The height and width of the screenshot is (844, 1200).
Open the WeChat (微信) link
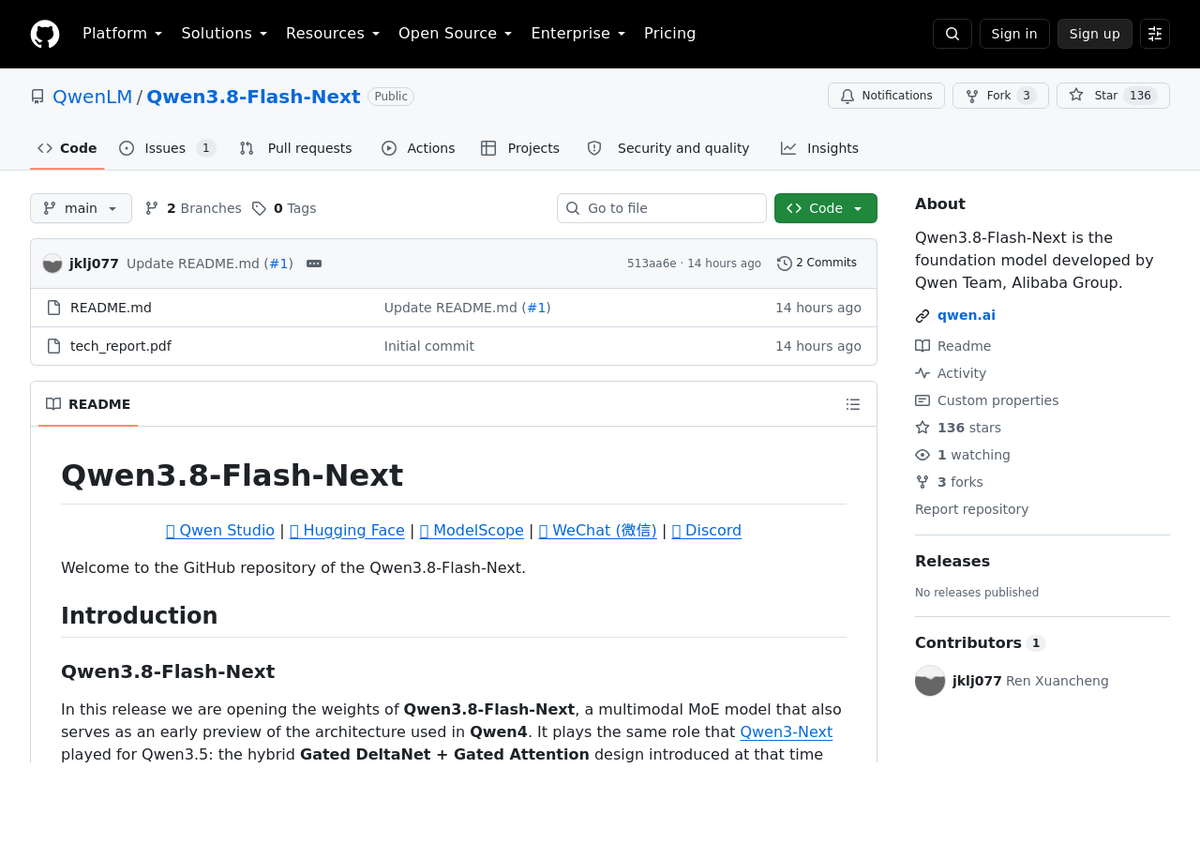(x=597, y=531)
